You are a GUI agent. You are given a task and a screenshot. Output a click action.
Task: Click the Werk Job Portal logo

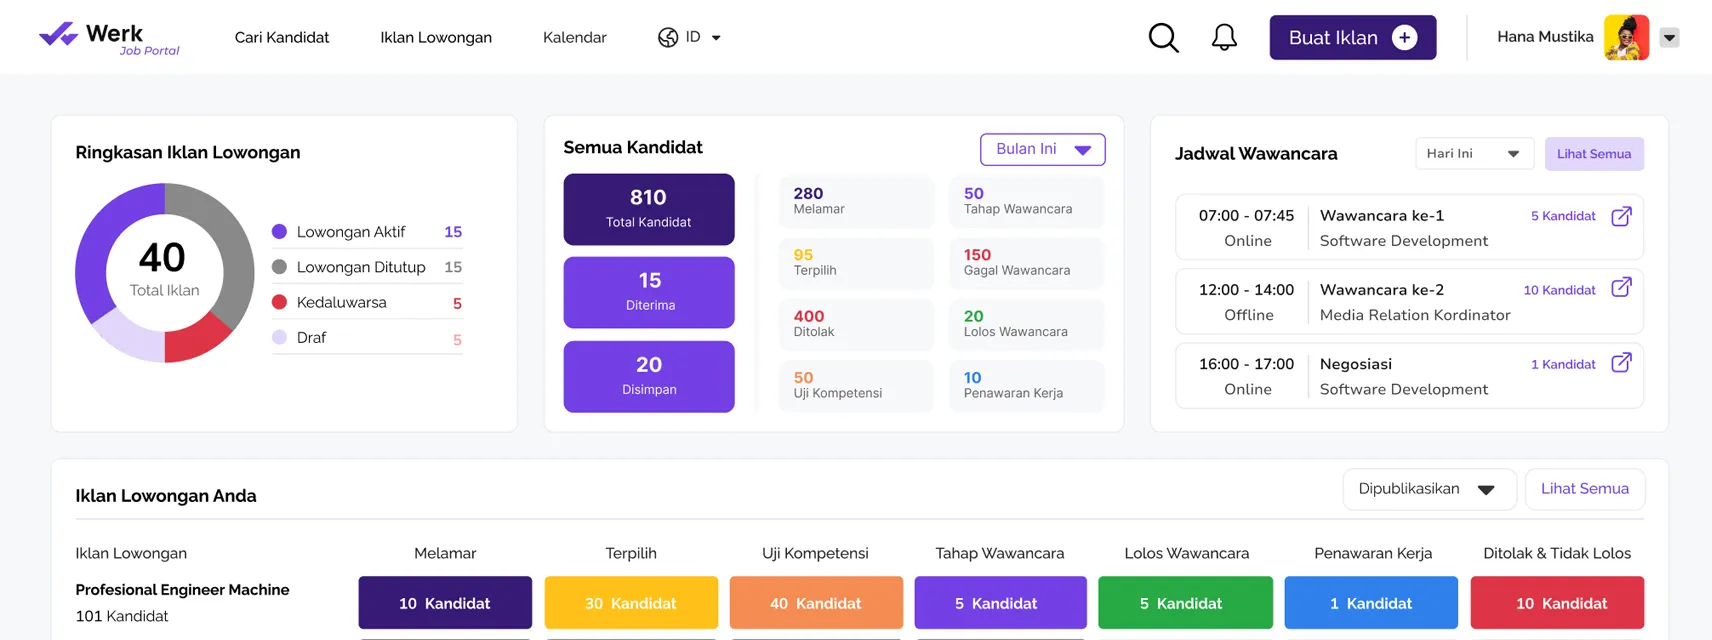click(x=109, y=37)
